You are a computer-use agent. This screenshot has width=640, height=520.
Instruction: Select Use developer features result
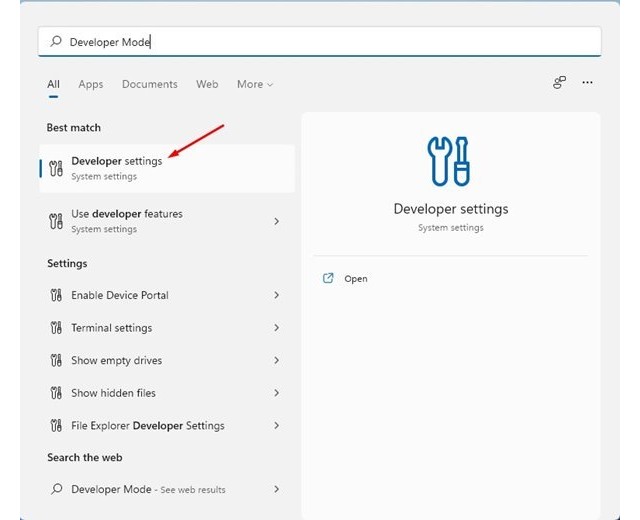tap(167, 221)
